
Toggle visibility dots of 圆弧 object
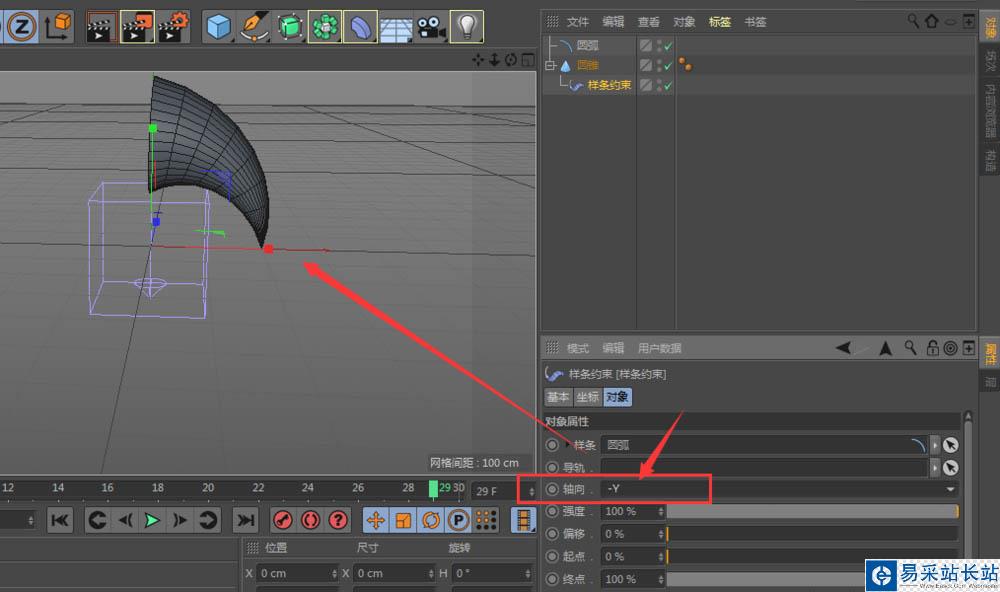coord(659,45)
